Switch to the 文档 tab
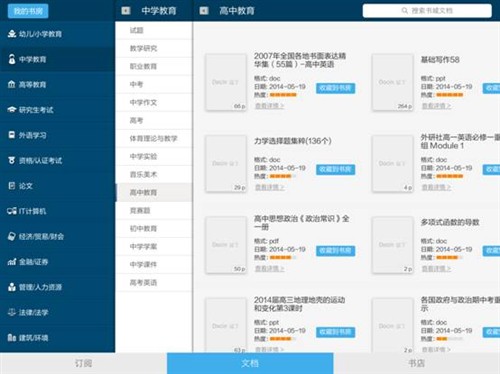This screenshot has width=500, height=374. point(250,363)
